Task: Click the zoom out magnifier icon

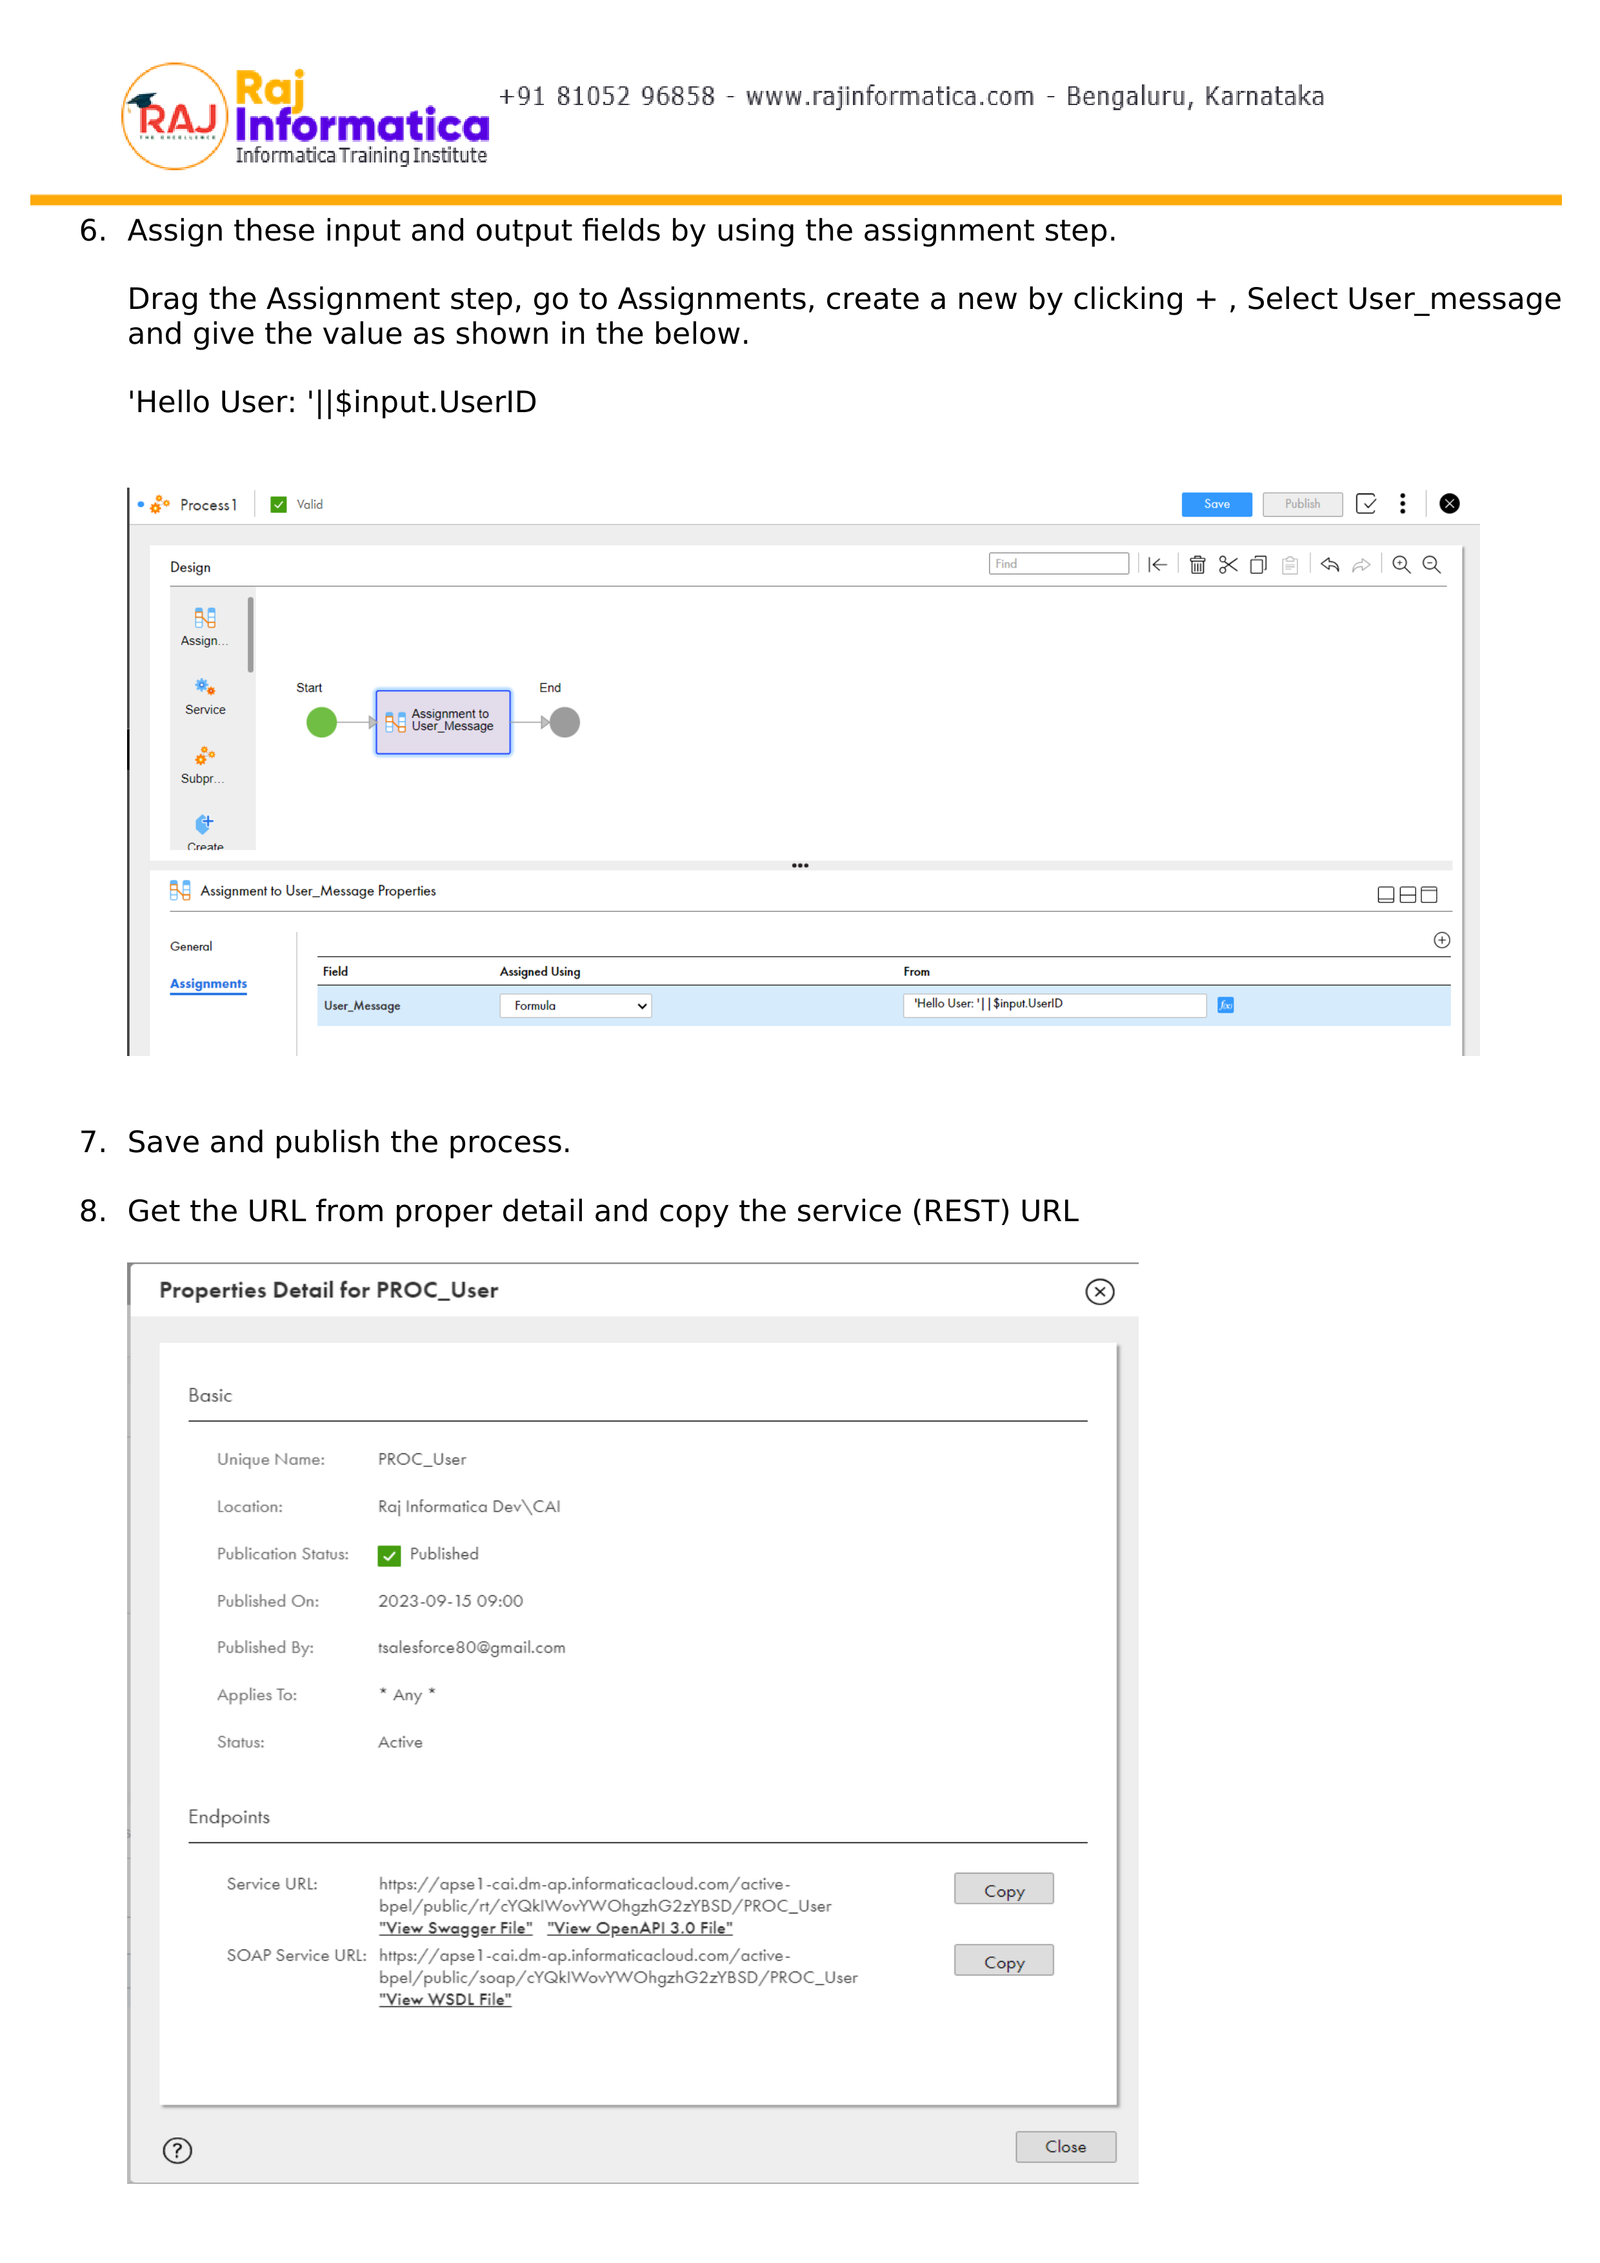Action: point(1432,565)
